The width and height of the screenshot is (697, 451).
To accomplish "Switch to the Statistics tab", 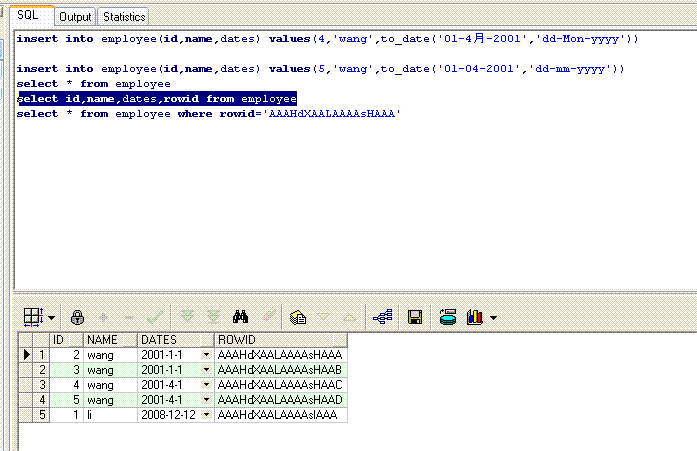I will (x=124, y=17).
